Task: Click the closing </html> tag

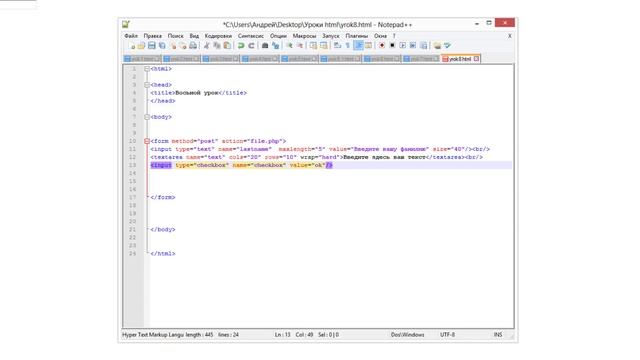Action: 162,253
